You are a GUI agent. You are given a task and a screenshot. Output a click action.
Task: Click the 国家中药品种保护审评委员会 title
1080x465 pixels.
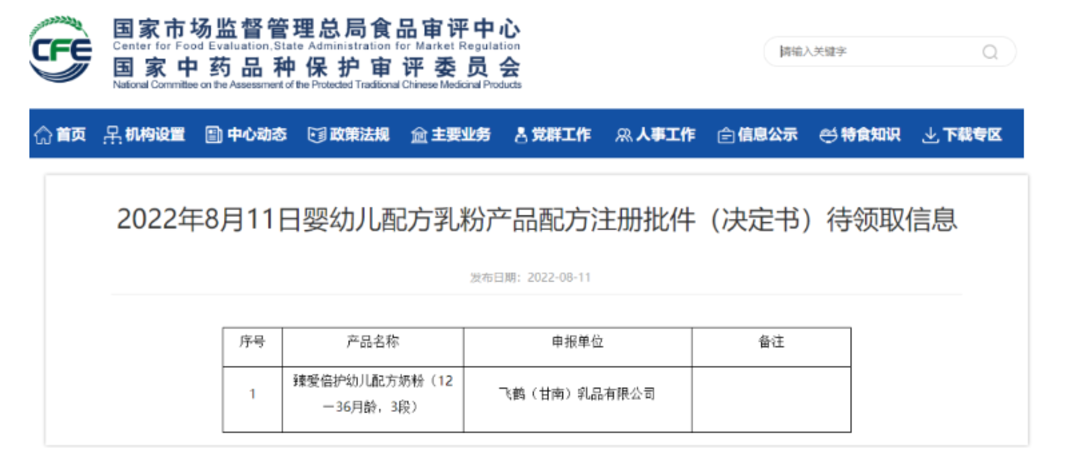[317, 68]
